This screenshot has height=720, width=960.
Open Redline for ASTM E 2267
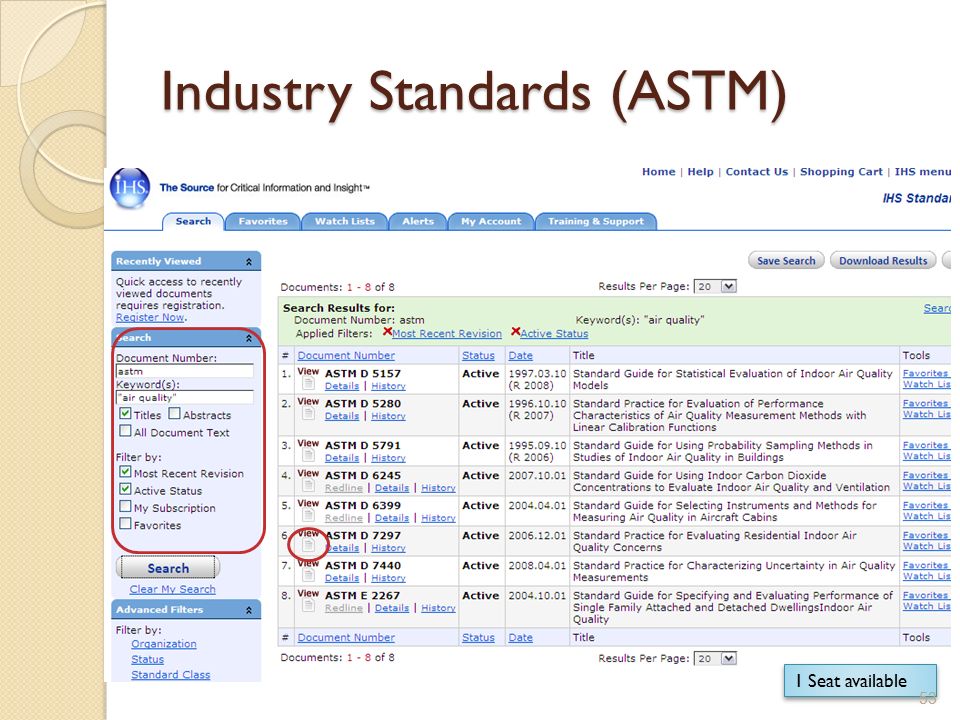[343, 608]
